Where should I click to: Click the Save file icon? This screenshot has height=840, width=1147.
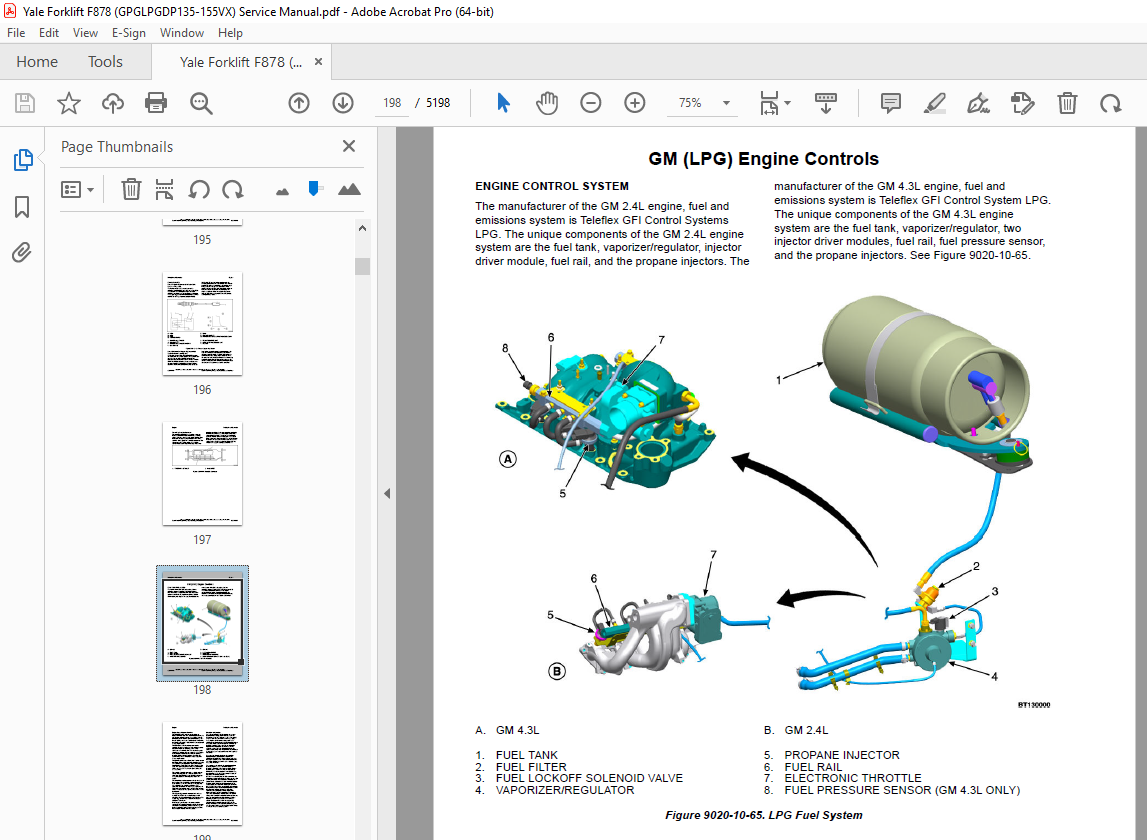25,103
